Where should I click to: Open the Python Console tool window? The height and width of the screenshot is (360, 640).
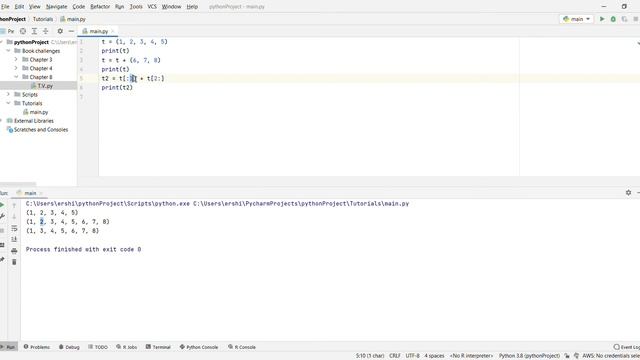pyautogui.click(x=199, y=347)
